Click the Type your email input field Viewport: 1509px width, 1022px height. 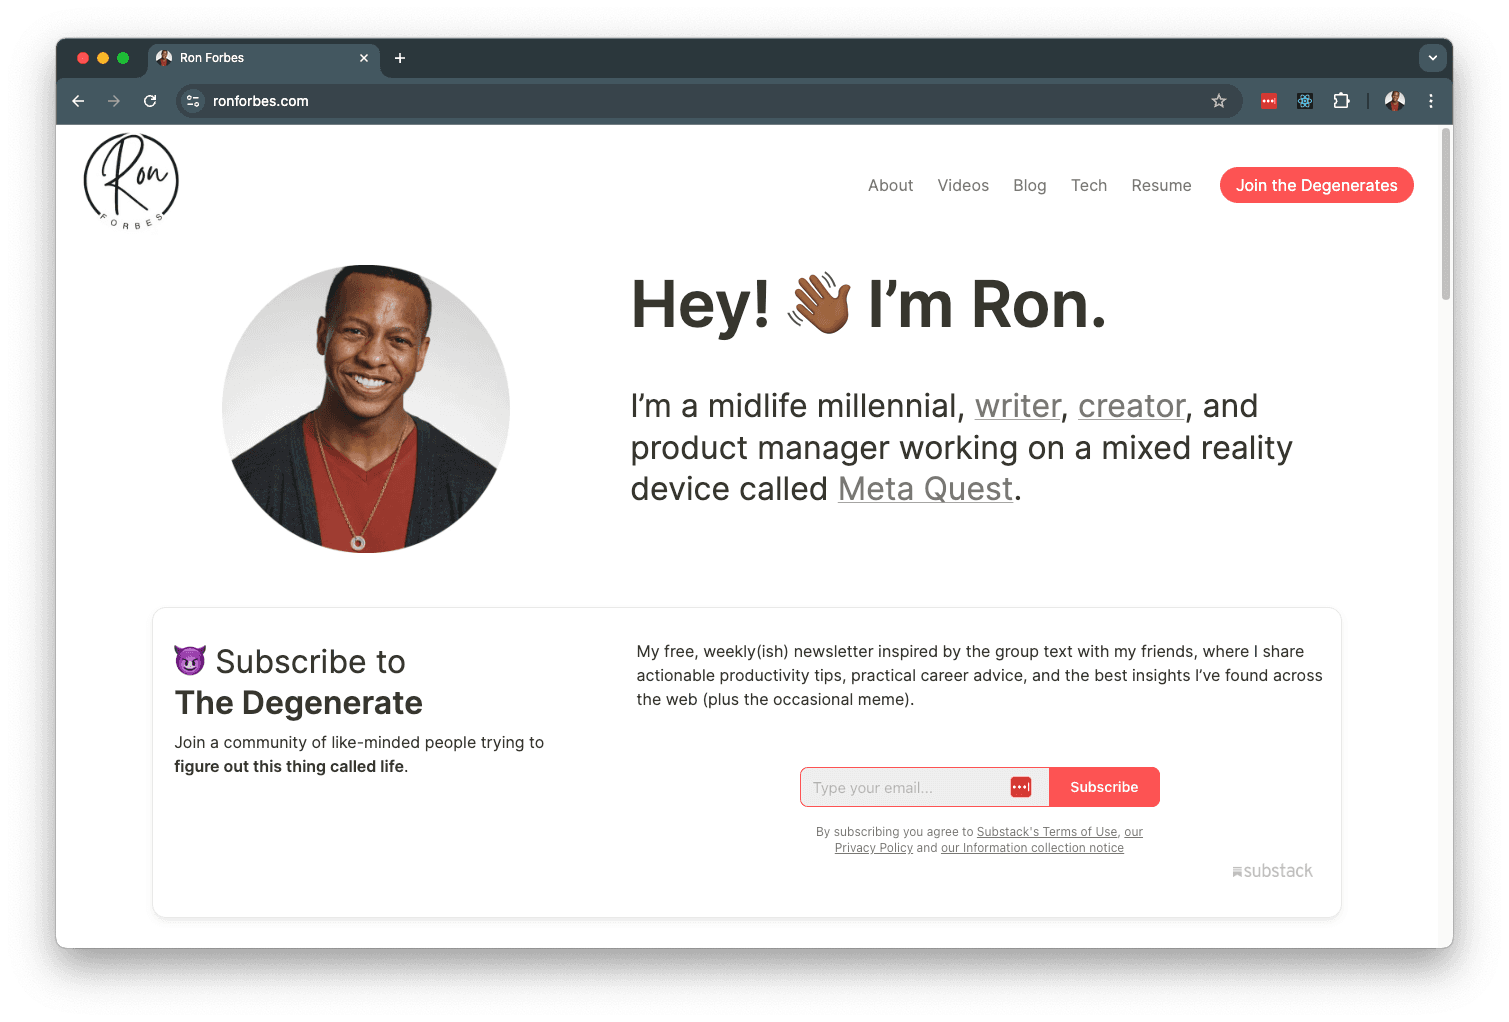point(900,787)
